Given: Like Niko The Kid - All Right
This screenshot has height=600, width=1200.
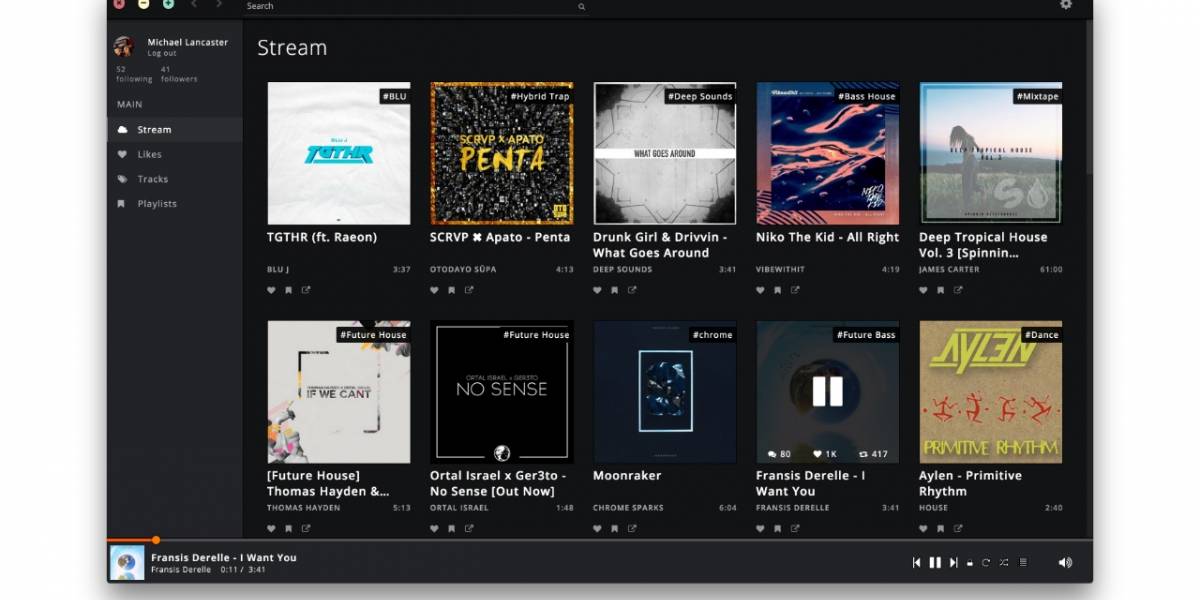Looking at the screenshot, I should [760, 290].
